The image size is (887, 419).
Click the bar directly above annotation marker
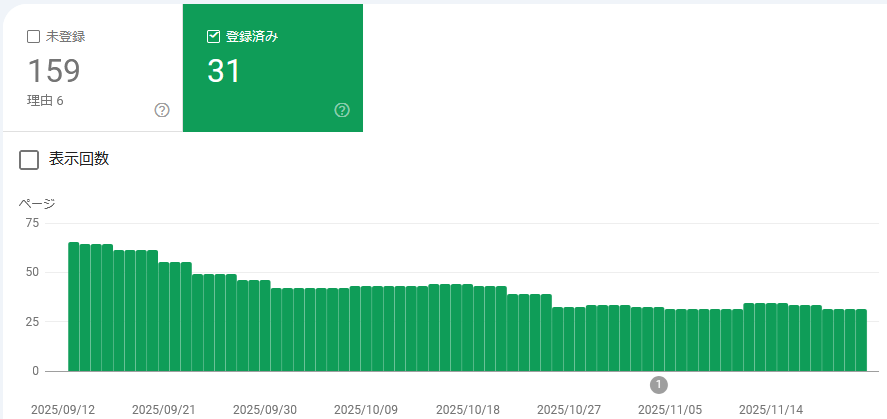[658, 339]
